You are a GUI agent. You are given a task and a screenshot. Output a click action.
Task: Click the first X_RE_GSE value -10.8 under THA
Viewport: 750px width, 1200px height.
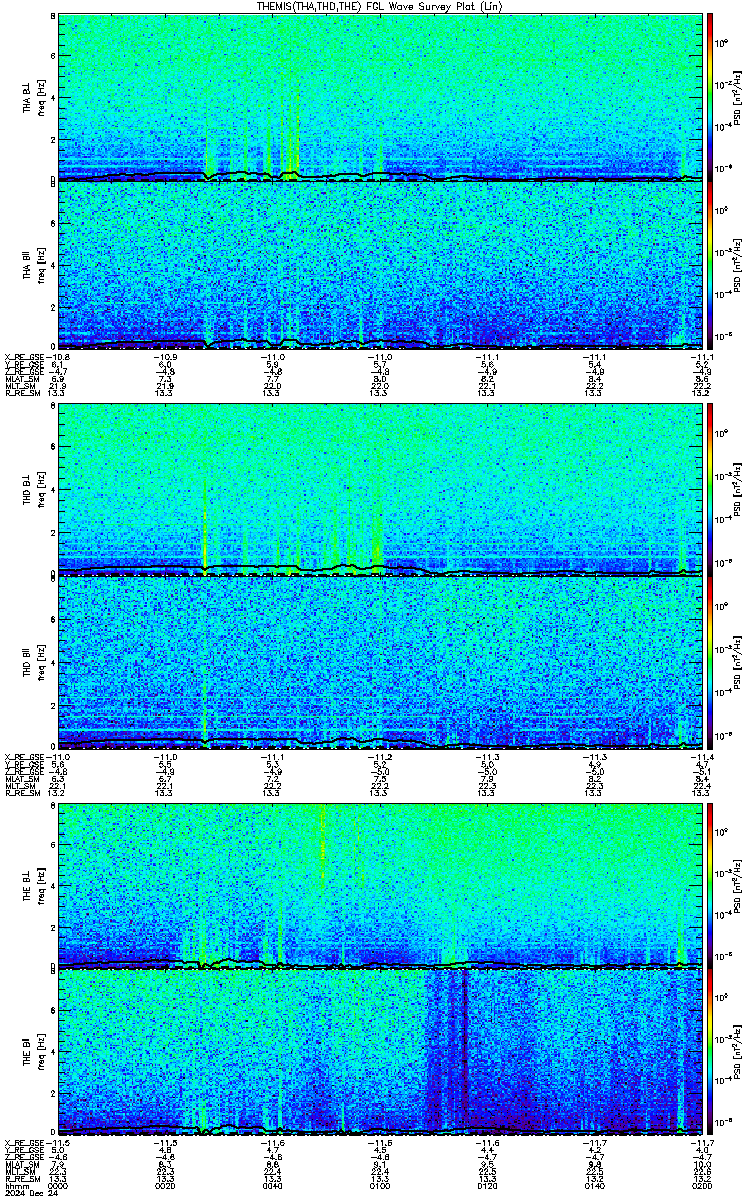57,356
